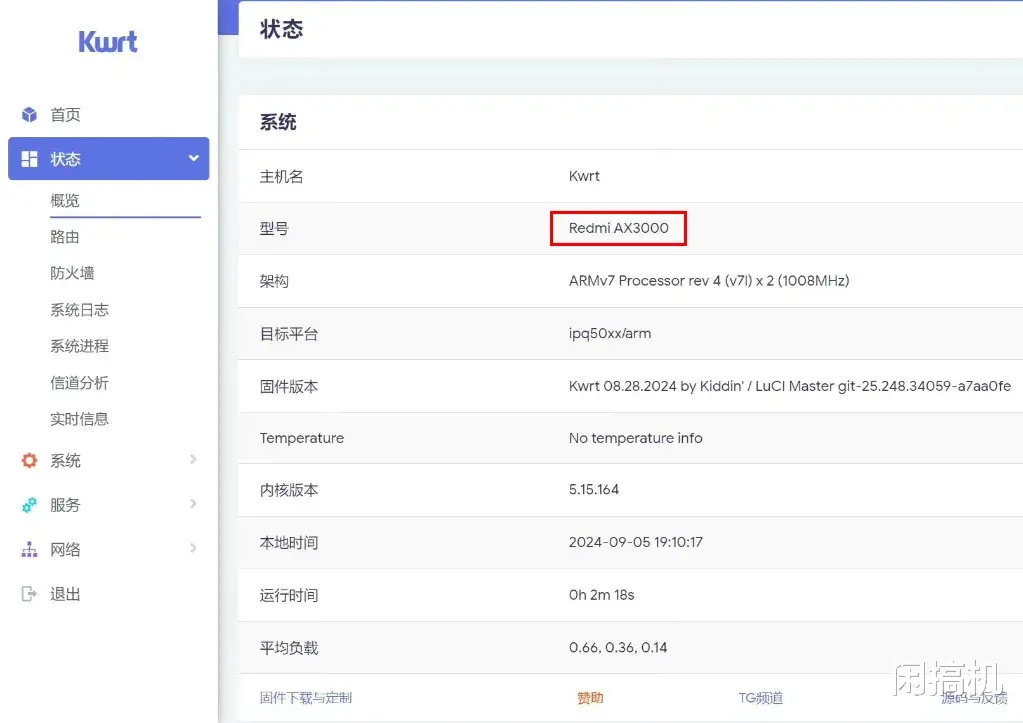Open the 源码与反馈 link

[974, 698]
